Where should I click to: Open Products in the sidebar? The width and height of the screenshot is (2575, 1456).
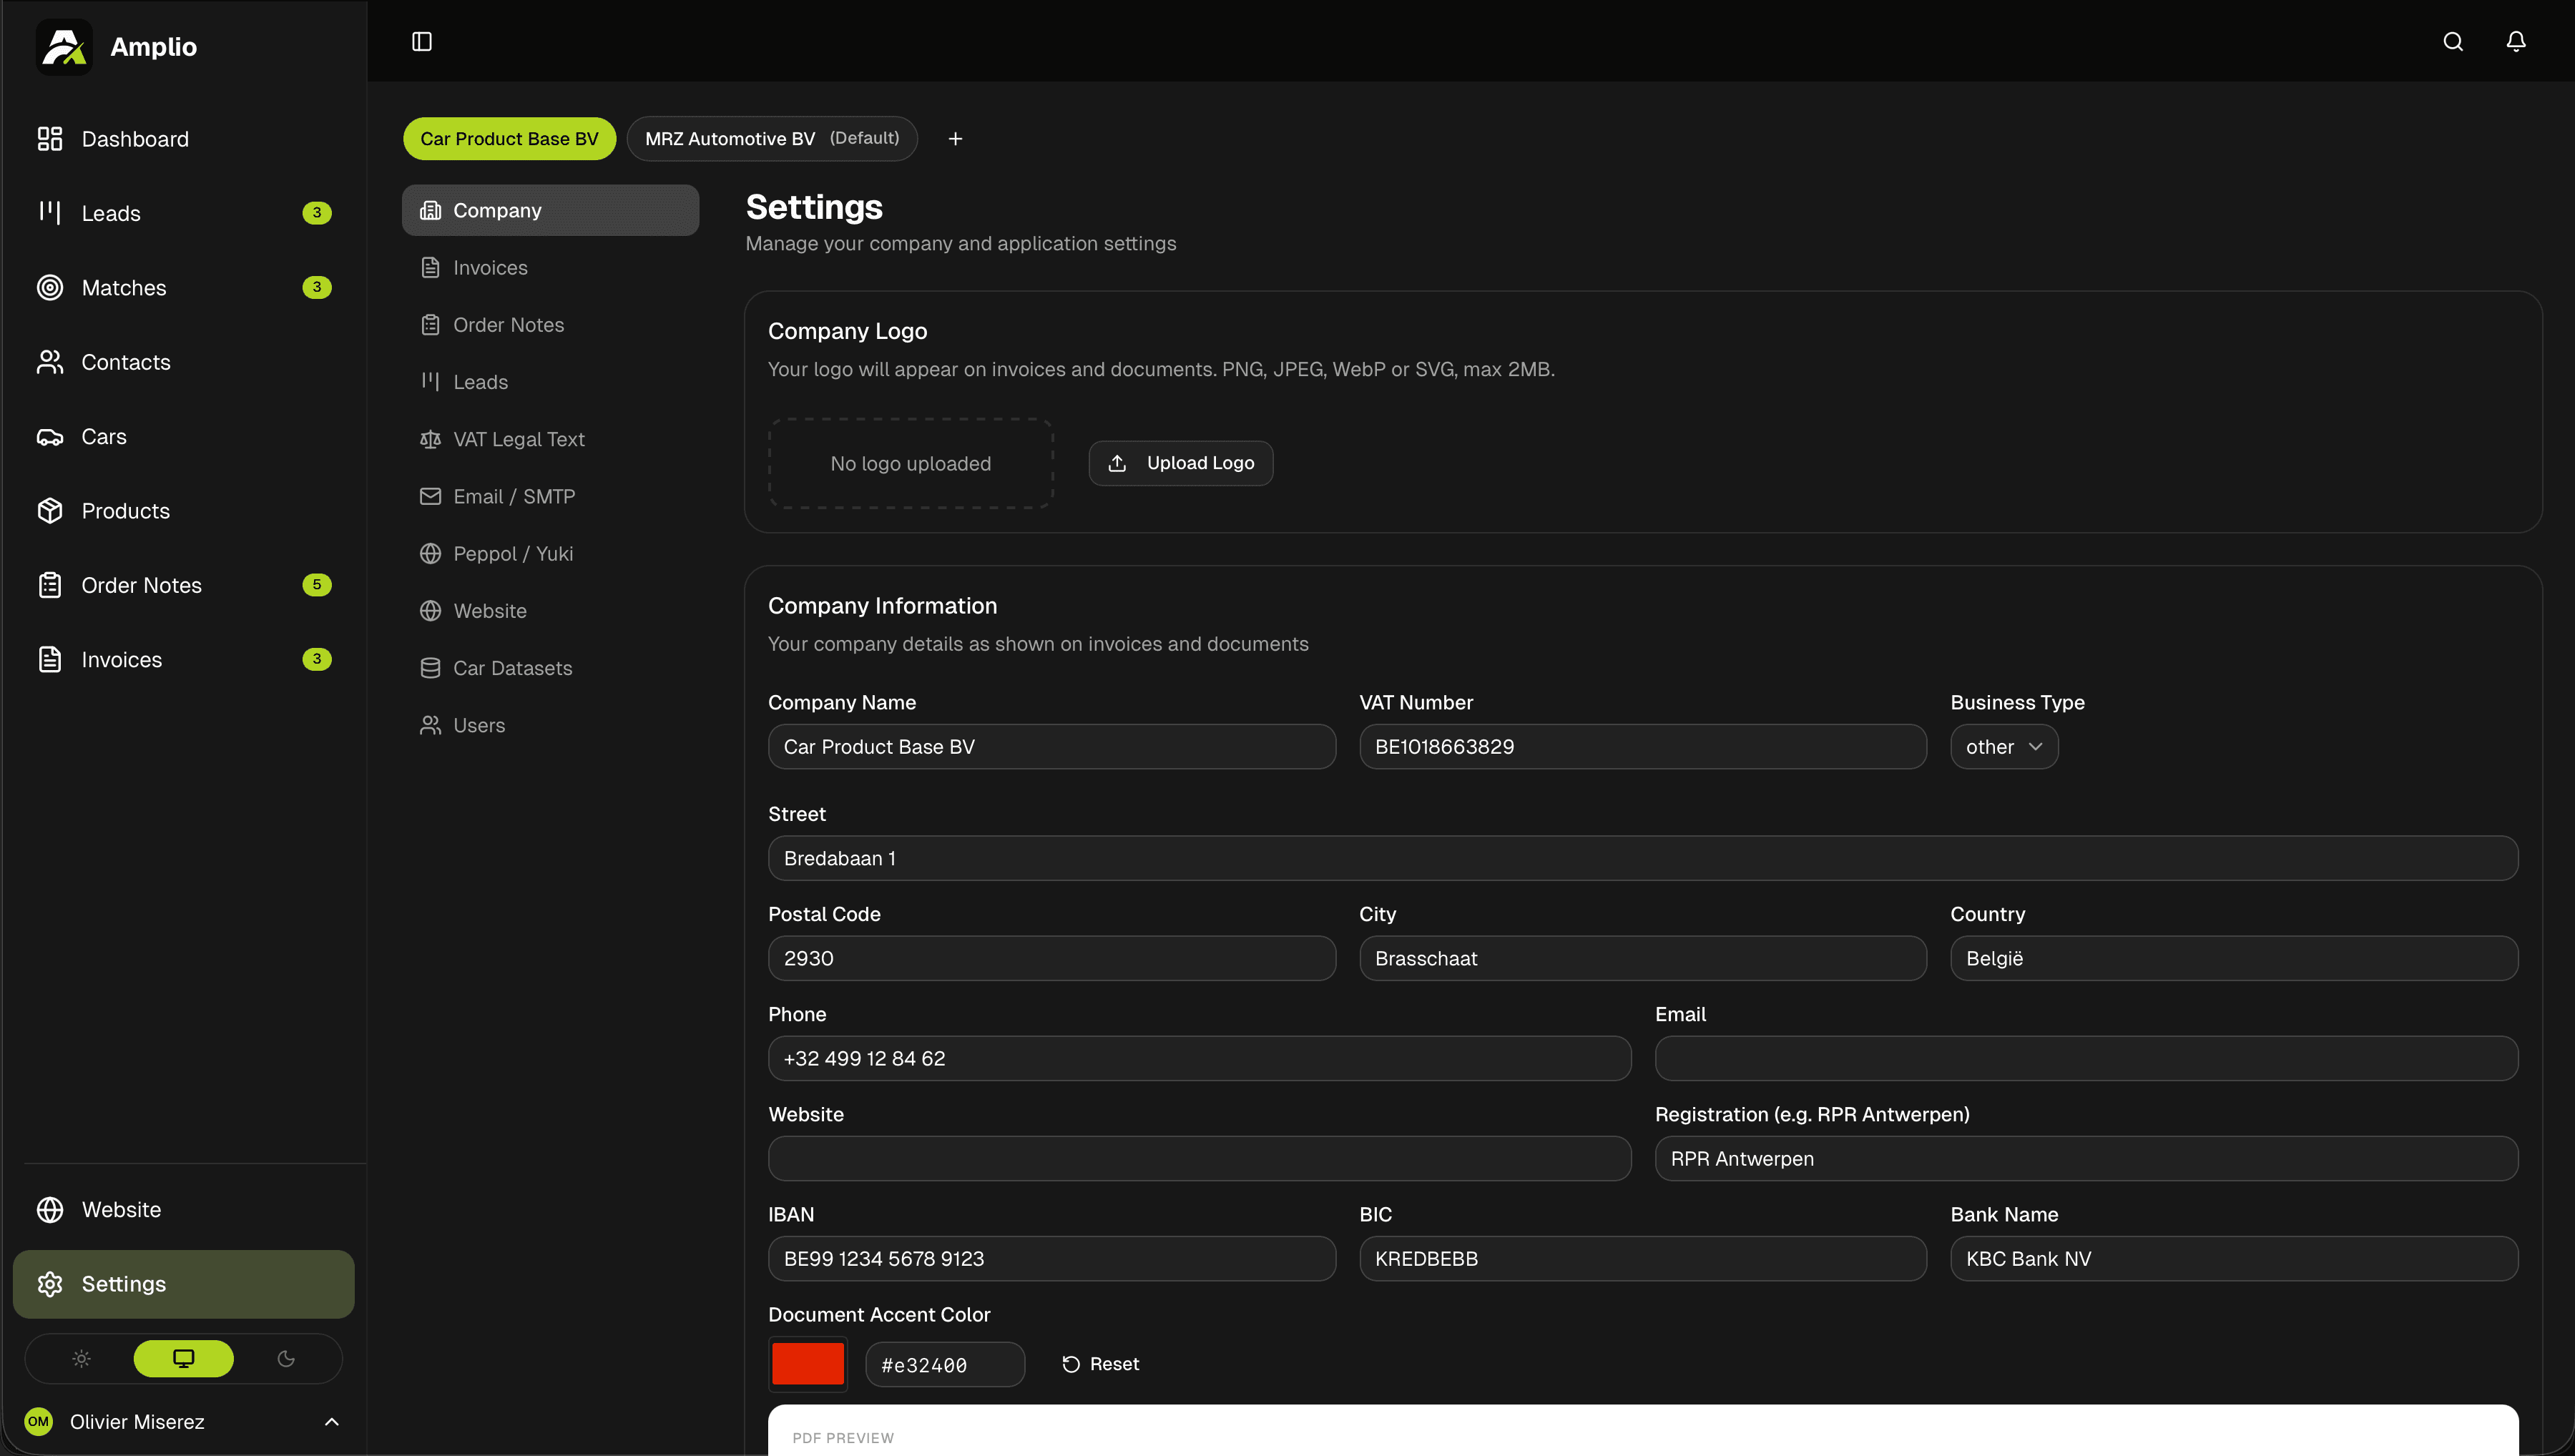(x=126, y=511)
